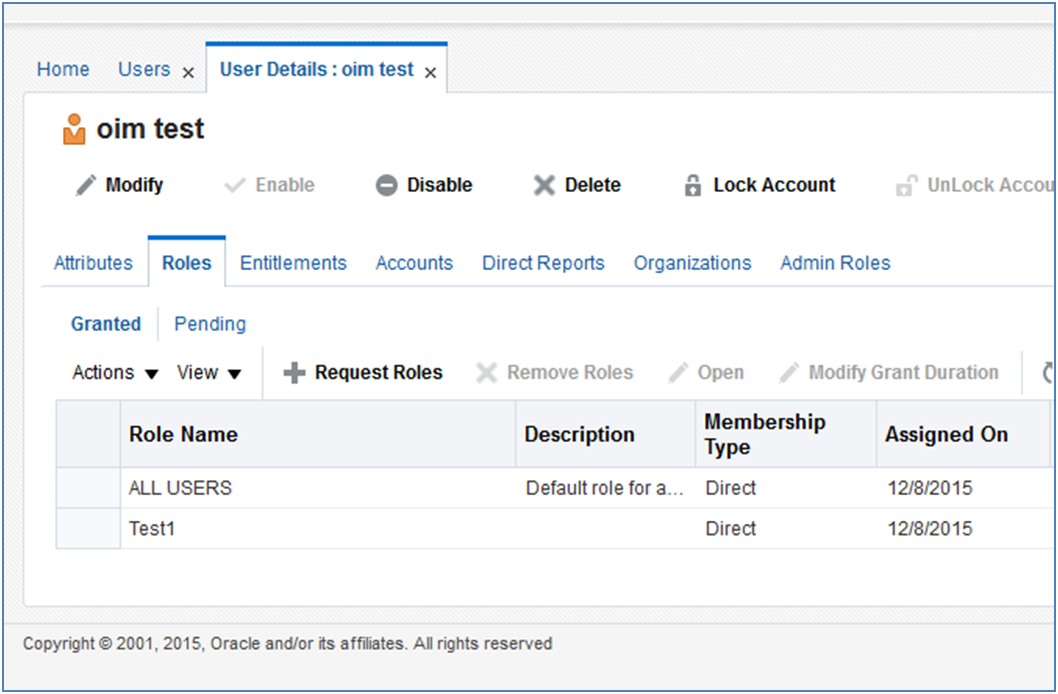Click the Delete button label

pyautogui.click(x=592, y=185)
